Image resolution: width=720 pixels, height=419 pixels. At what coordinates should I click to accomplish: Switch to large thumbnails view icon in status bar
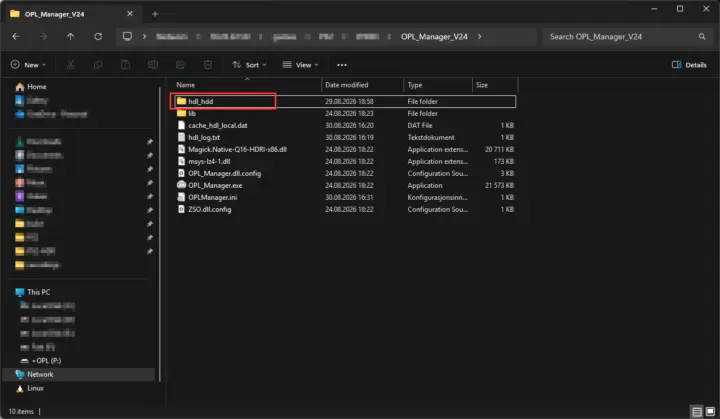[x=710, y=411]
